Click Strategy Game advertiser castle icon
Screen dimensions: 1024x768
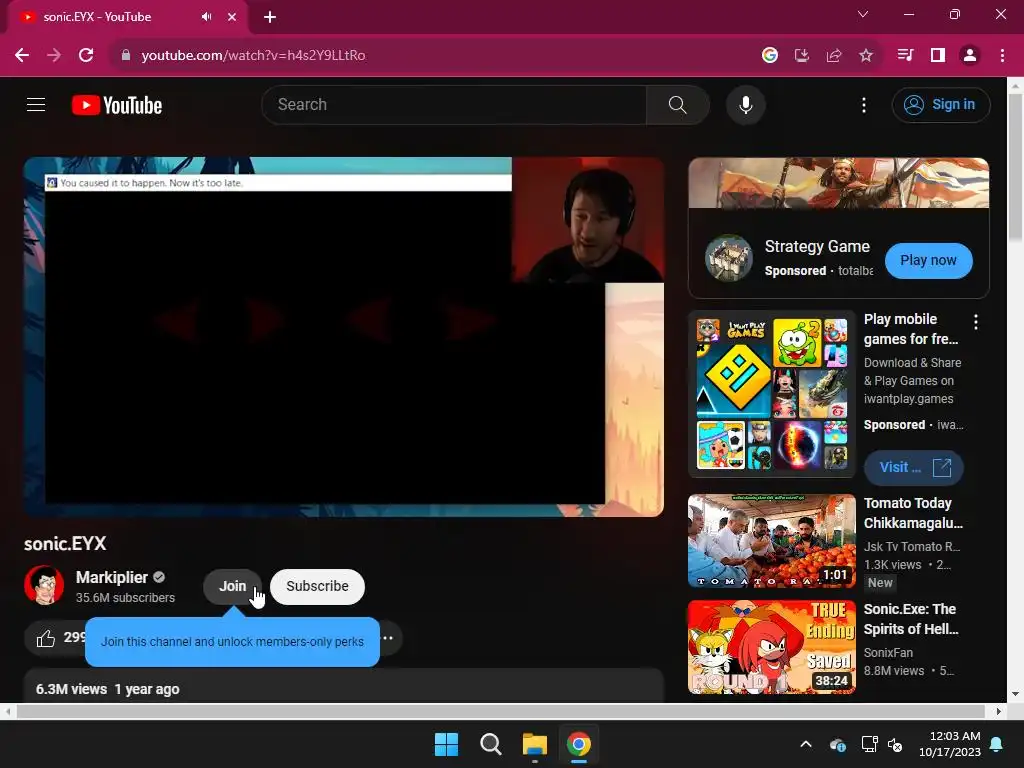[729, 258]
